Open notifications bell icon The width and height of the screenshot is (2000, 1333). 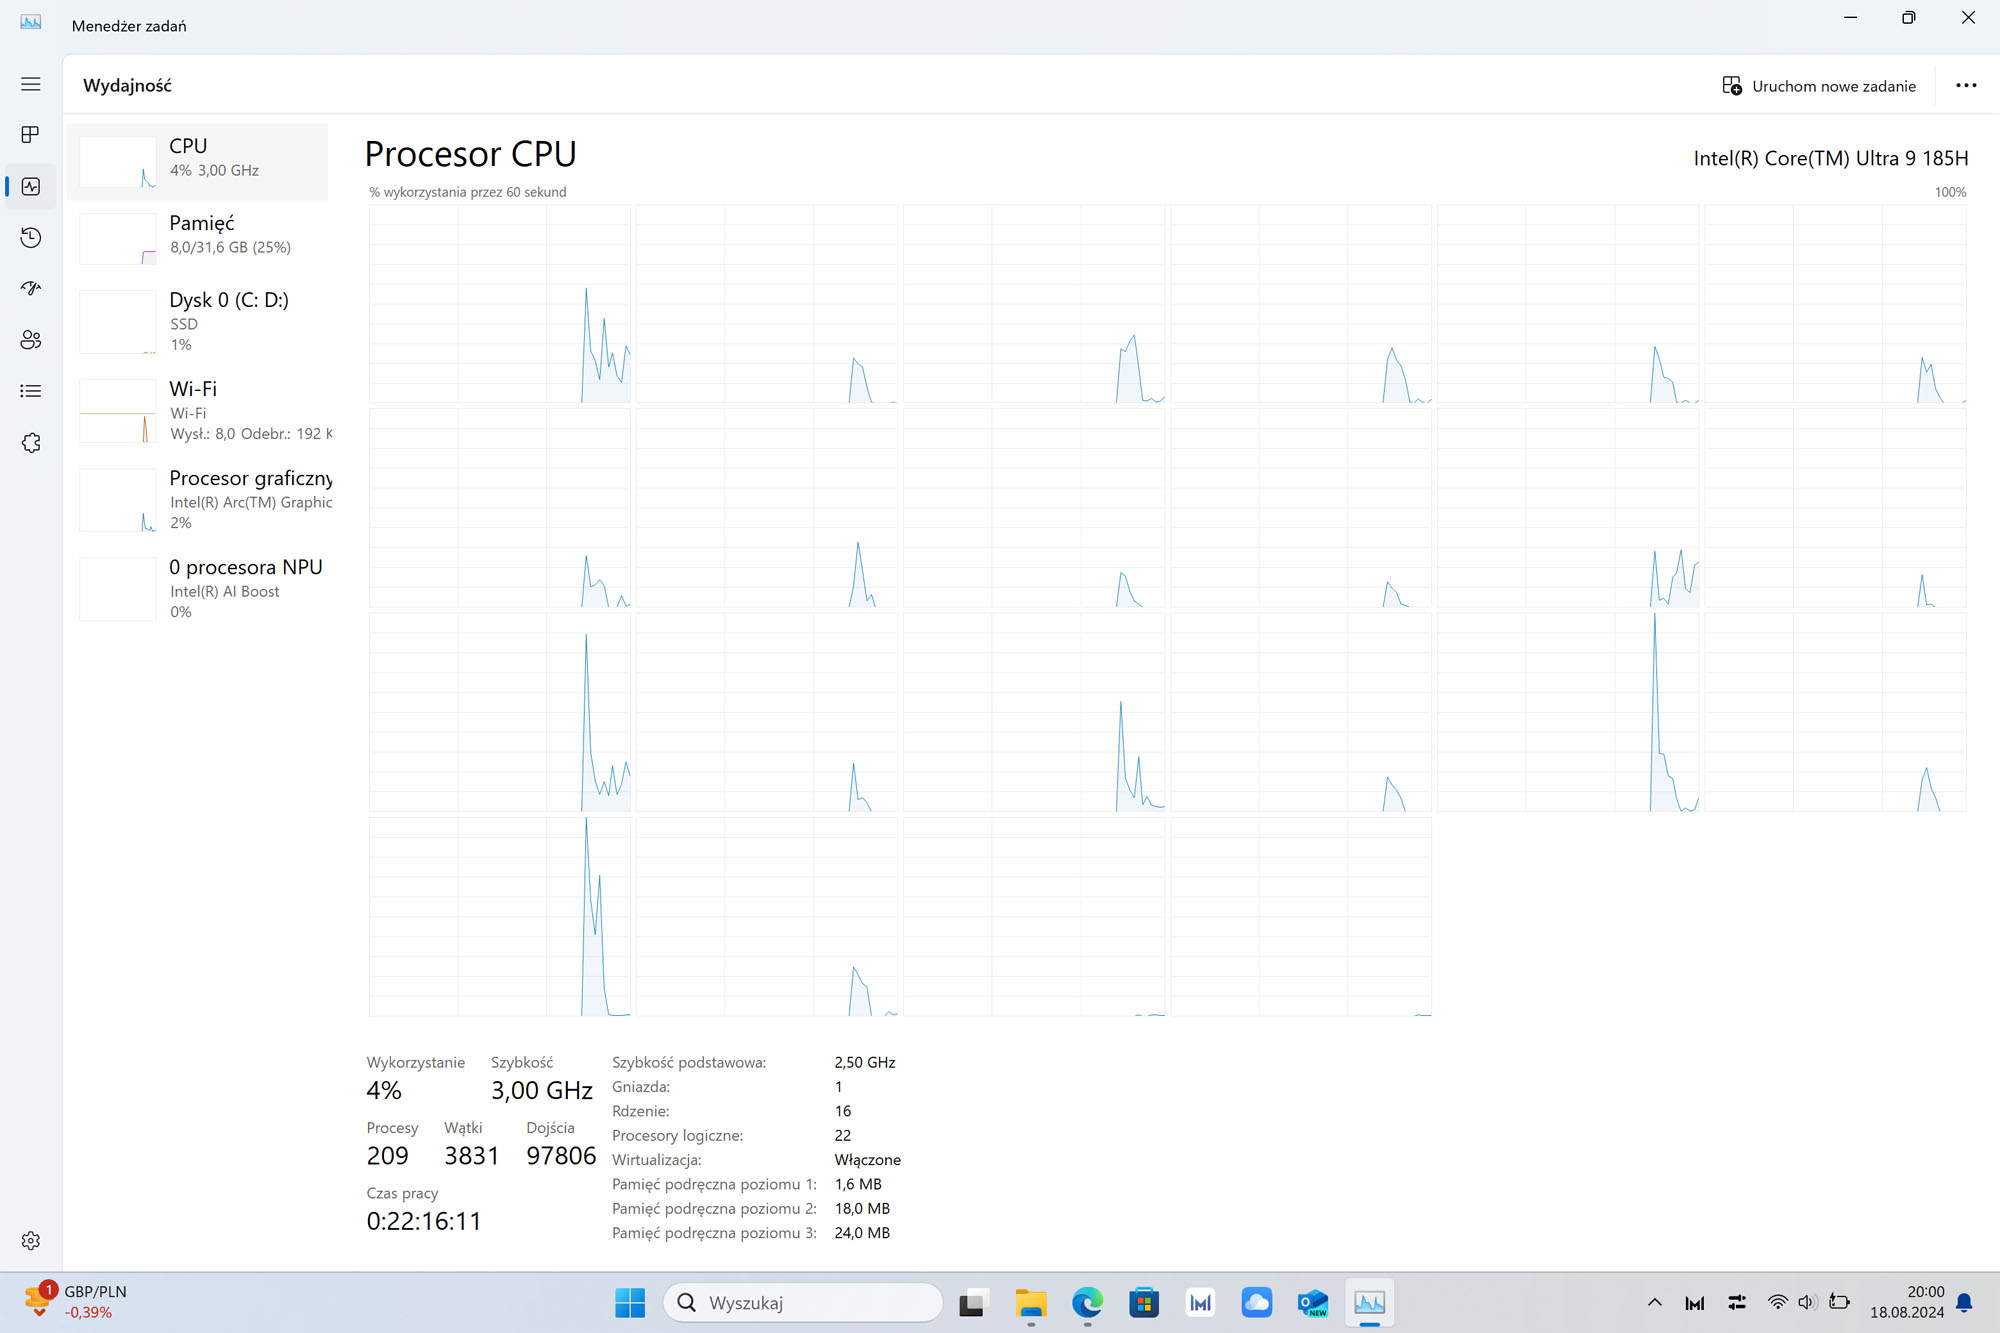coord(1964,1302)
